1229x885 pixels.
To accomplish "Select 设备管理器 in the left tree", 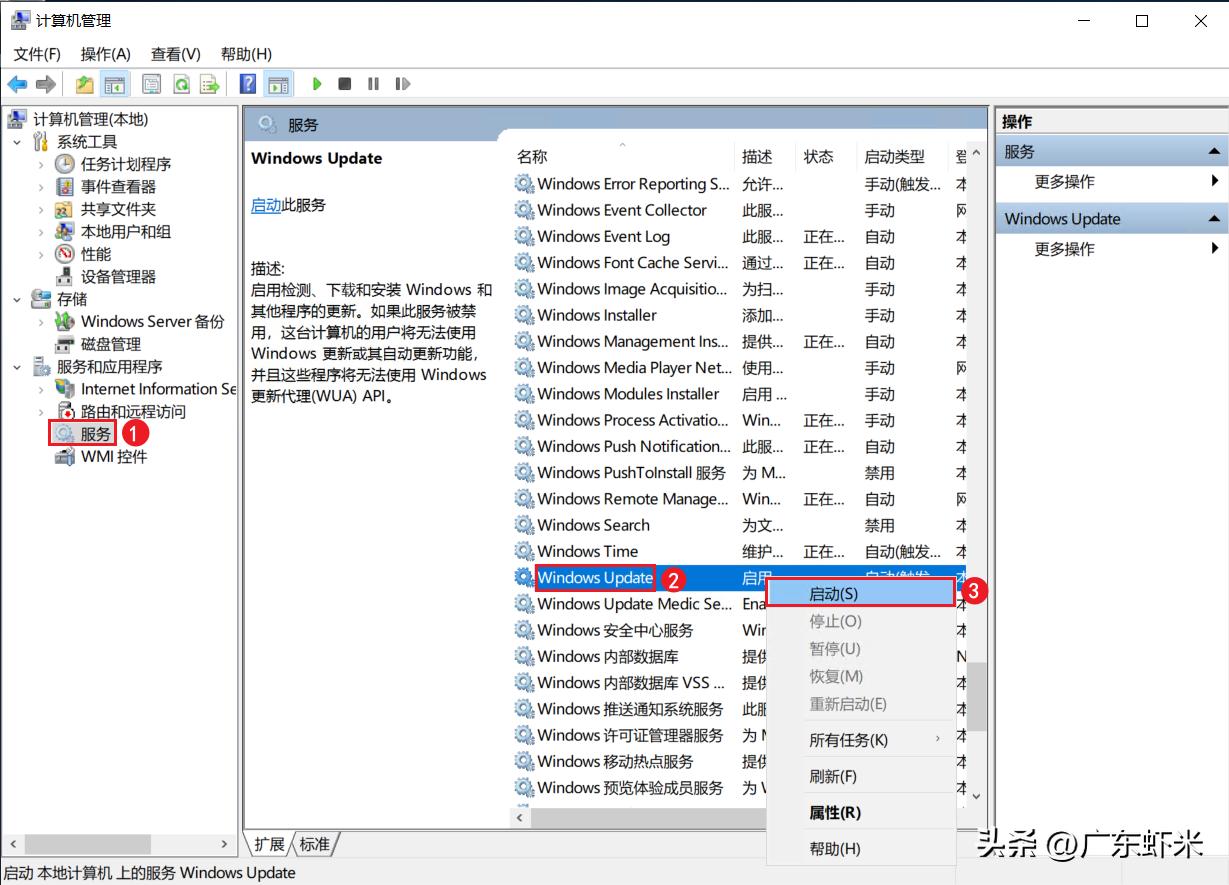I will coord(118,277).
